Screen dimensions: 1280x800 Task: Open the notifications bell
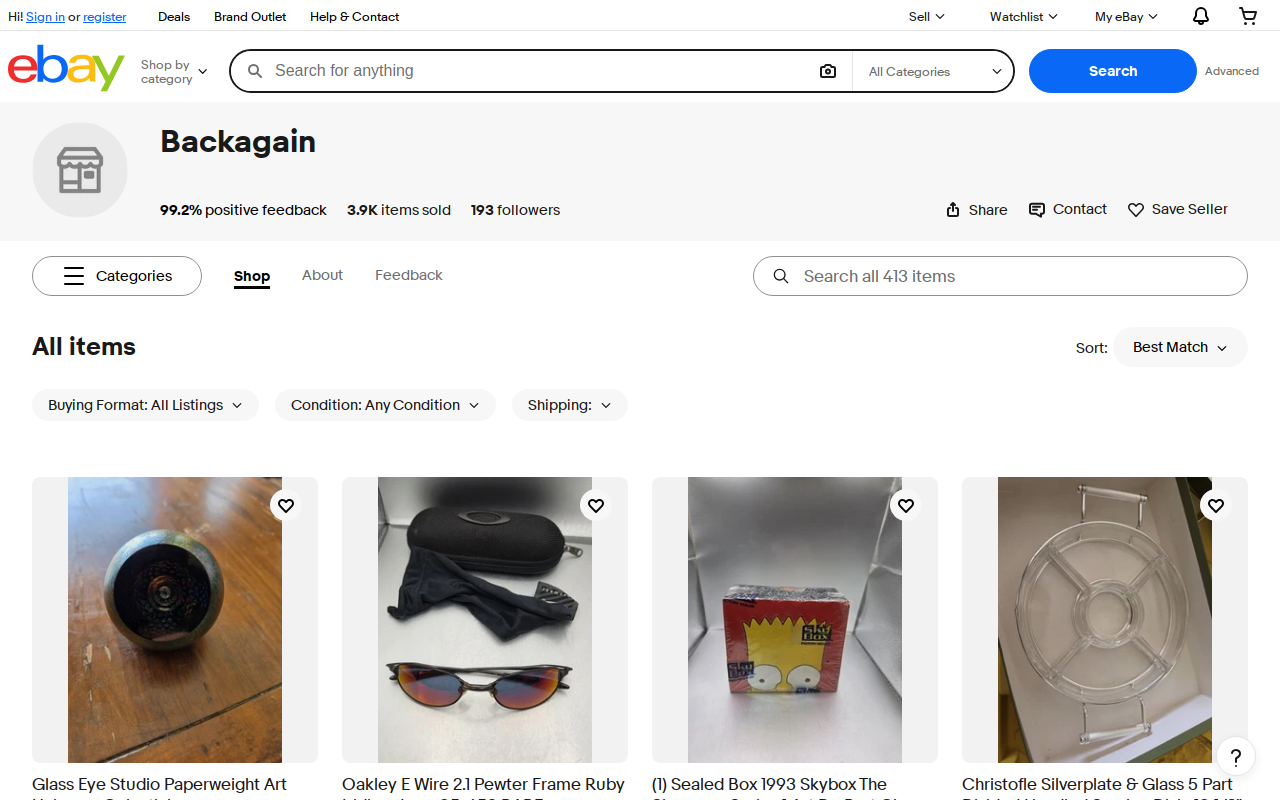pos(1201,16)
